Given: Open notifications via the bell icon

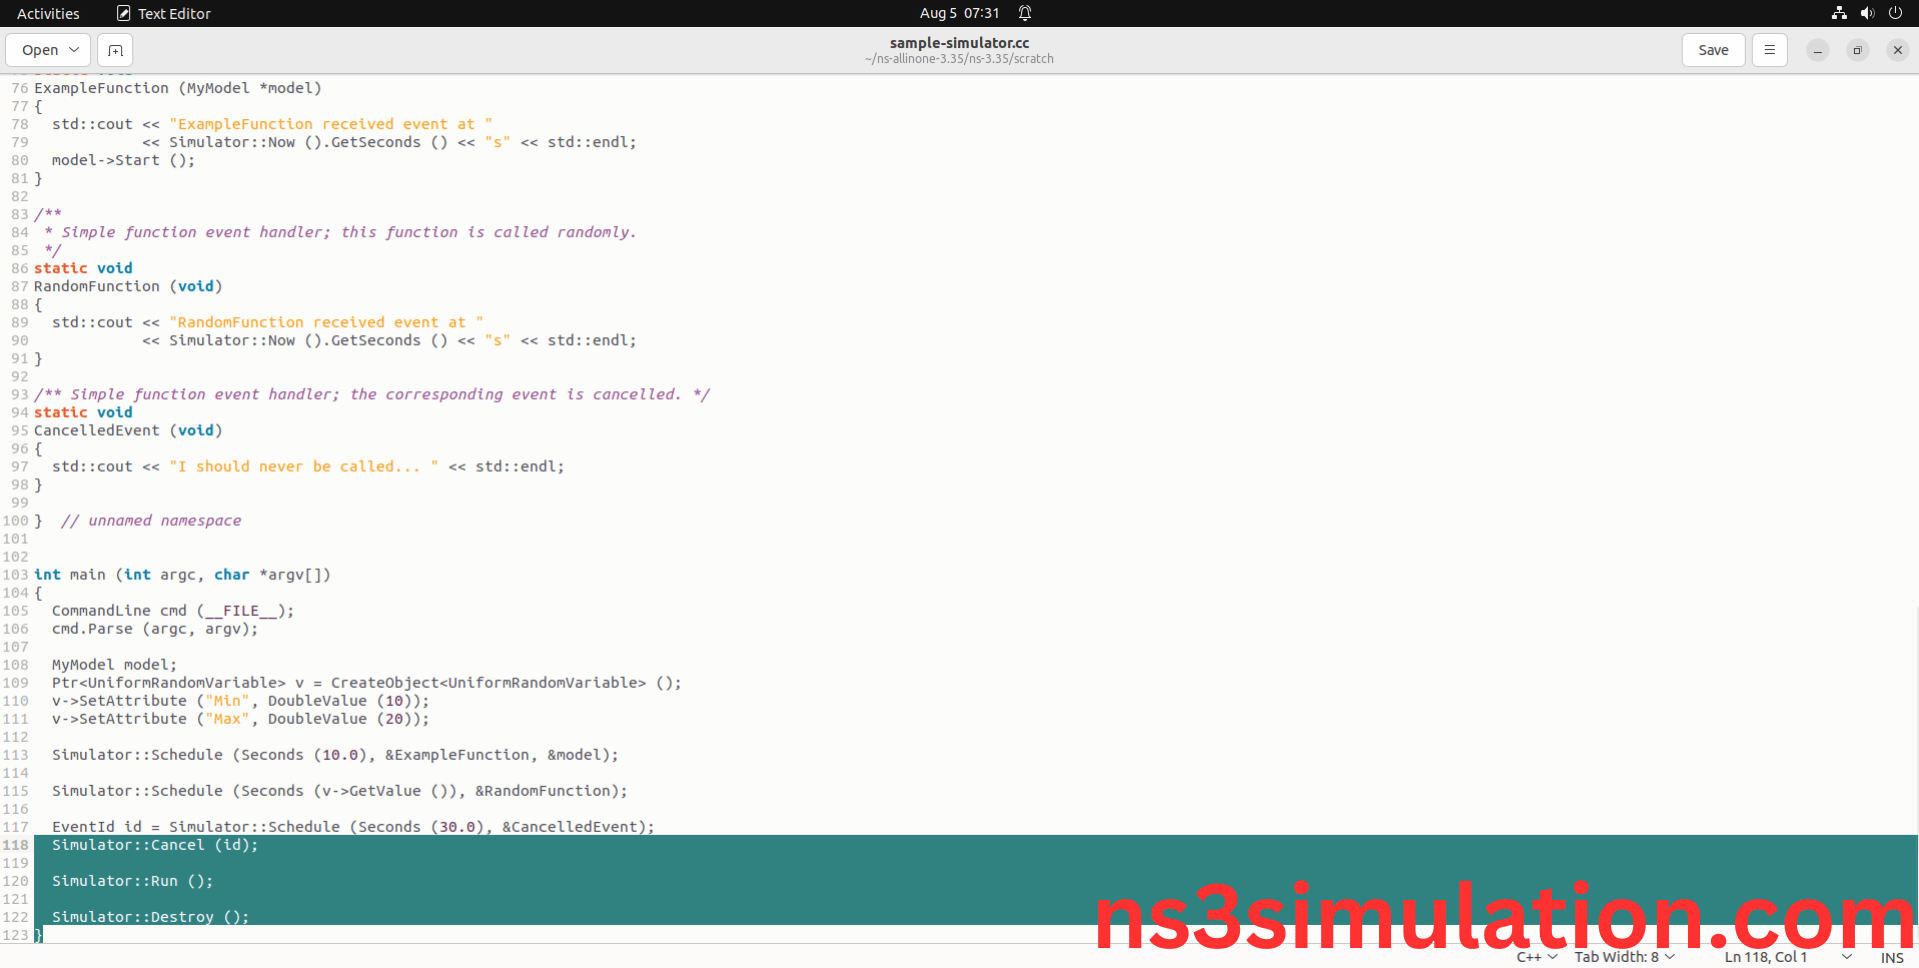Looking at the screenshot, I should coord(1023,13).
